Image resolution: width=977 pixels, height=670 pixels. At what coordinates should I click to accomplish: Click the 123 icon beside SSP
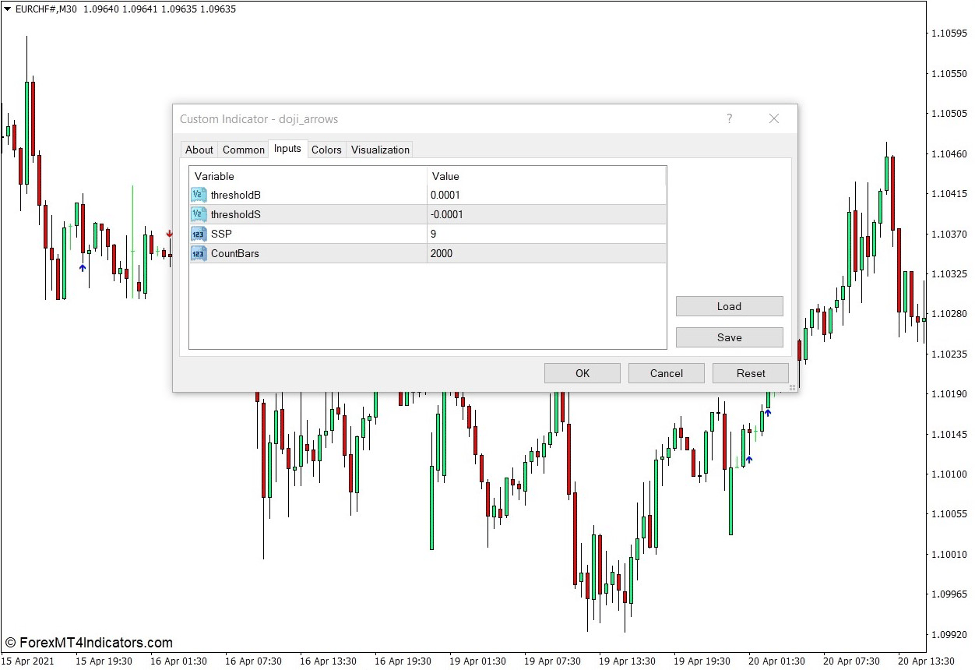197,233
